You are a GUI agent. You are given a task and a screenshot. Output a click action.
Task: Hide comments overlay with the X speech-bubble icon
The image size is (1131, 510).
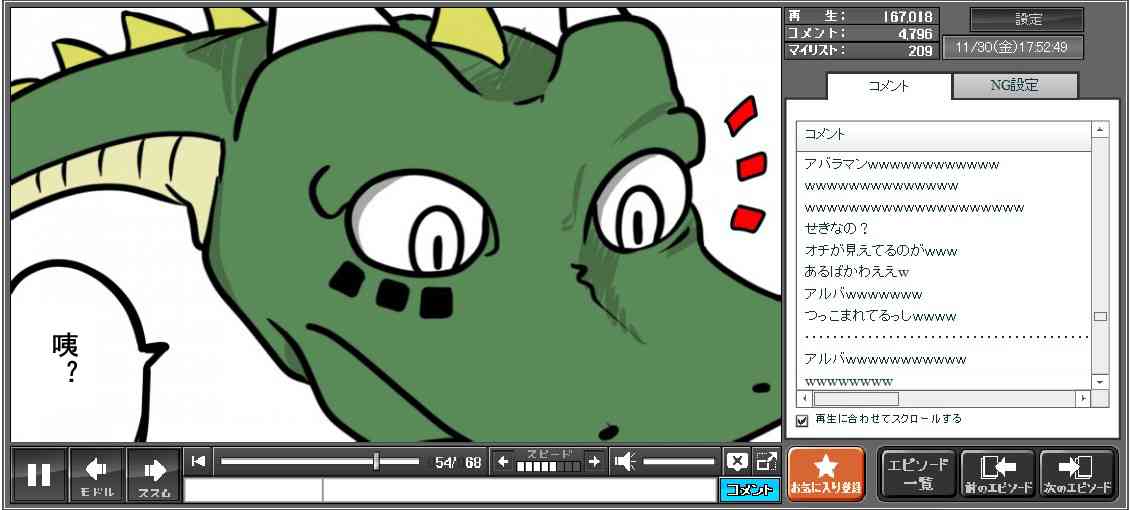tap(737, 461)
